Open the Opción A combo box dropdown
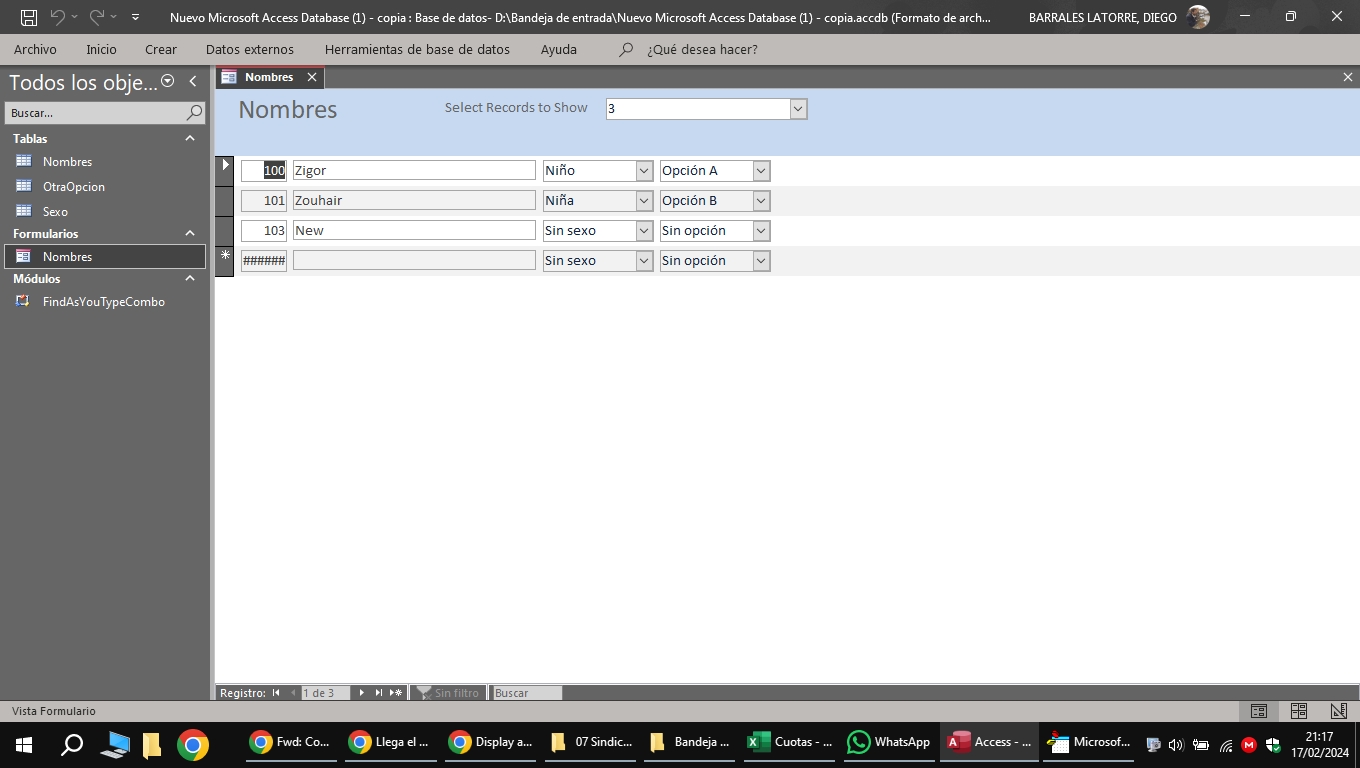 click(761, 171)
